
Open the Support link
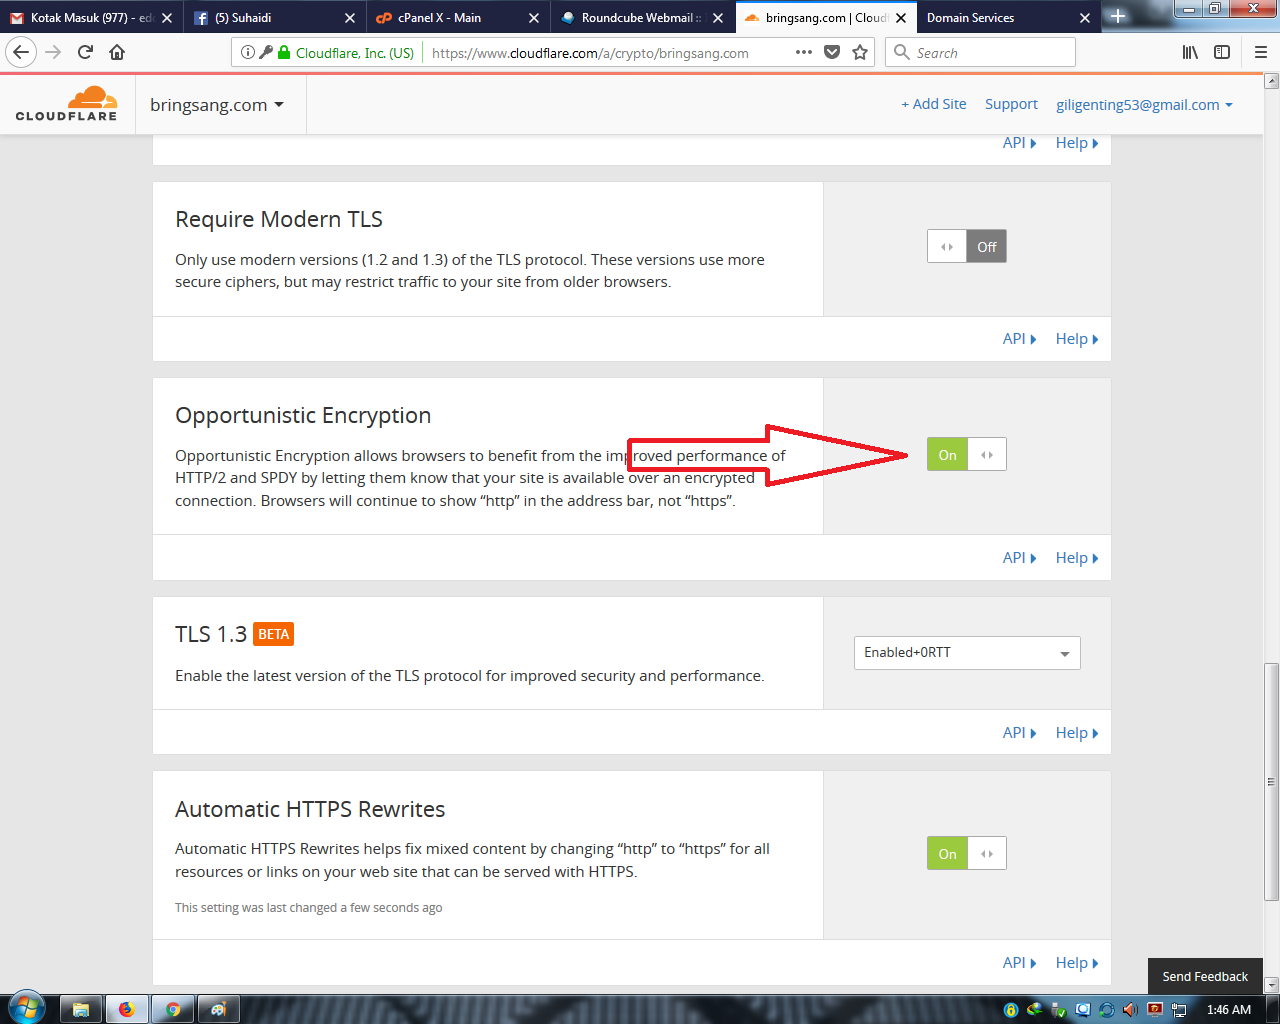click(1011, 104)
